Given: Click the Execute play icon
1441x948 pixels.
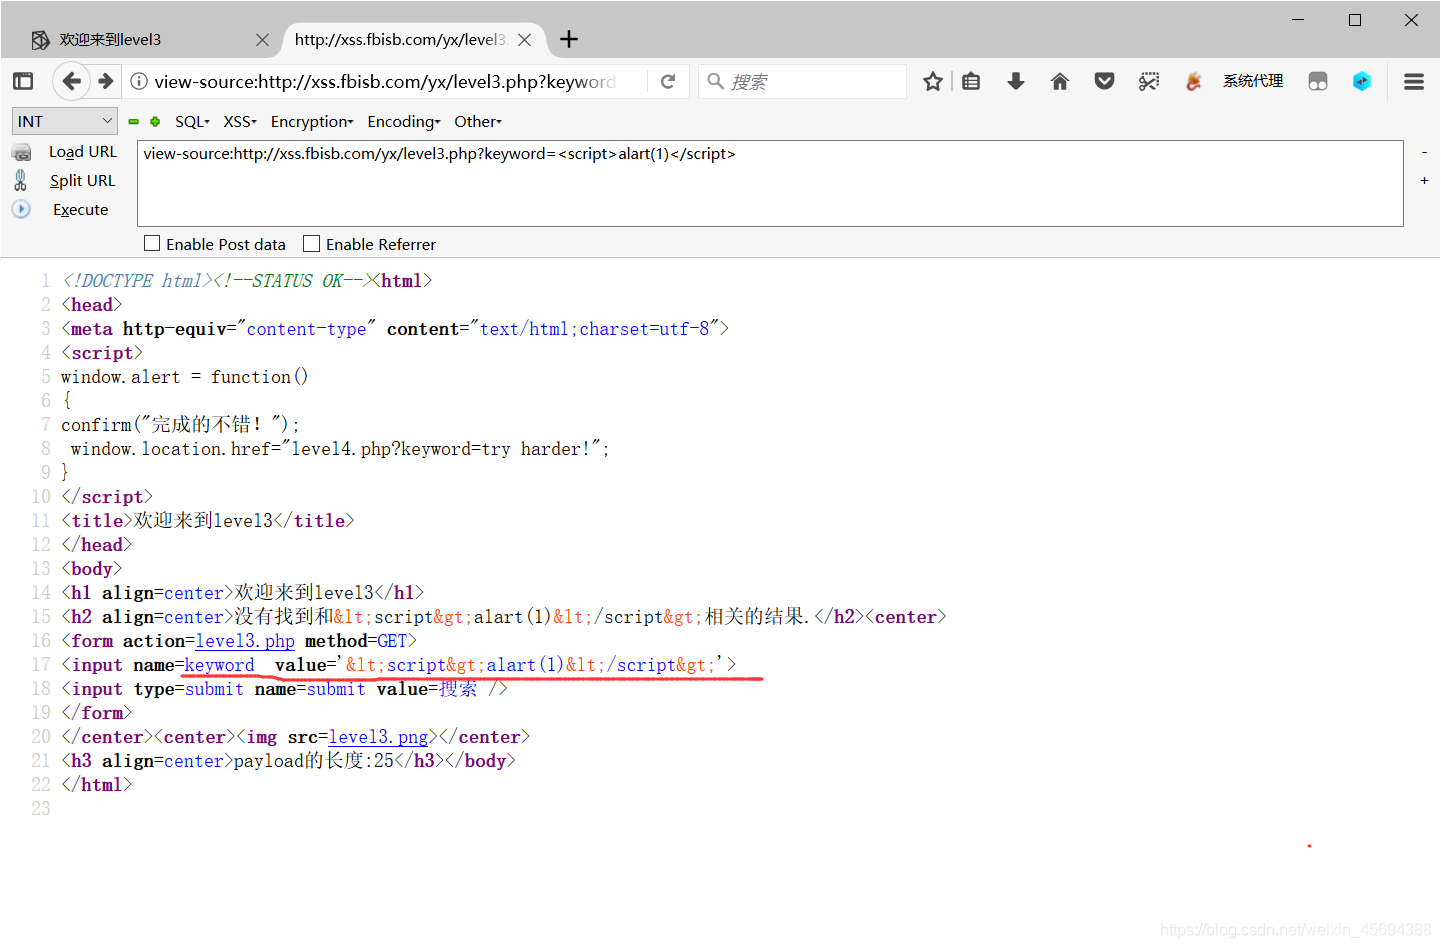Looking at the screenshot, I should [x=21, y=209].
